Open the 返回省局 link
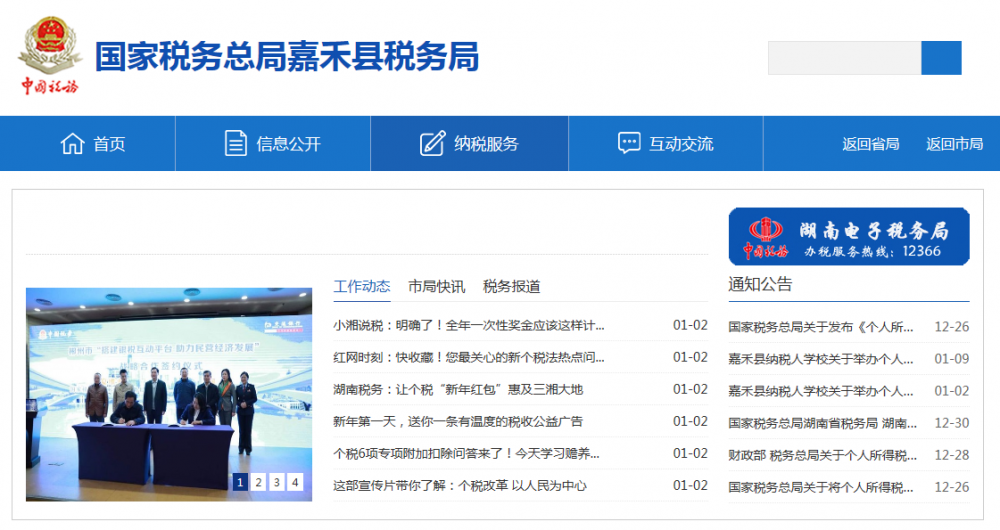 pos(870,144)
